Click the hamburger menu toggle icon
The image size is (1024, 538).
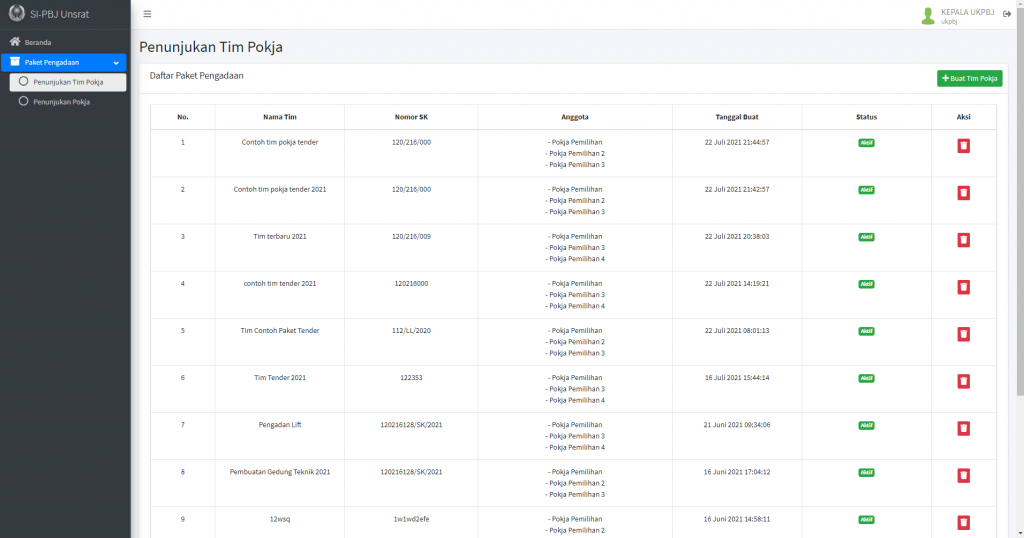tap(147, 14)
